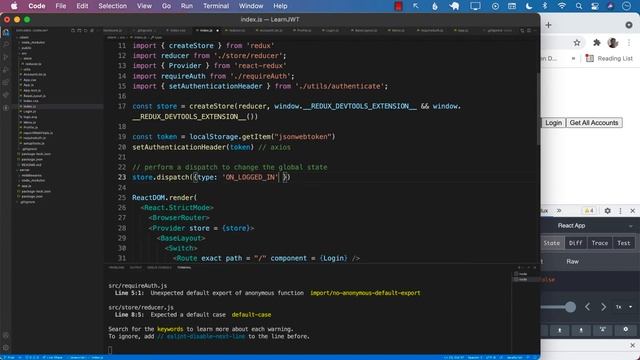Collapse the store folder in Explorer

click(x=27, y=58)
